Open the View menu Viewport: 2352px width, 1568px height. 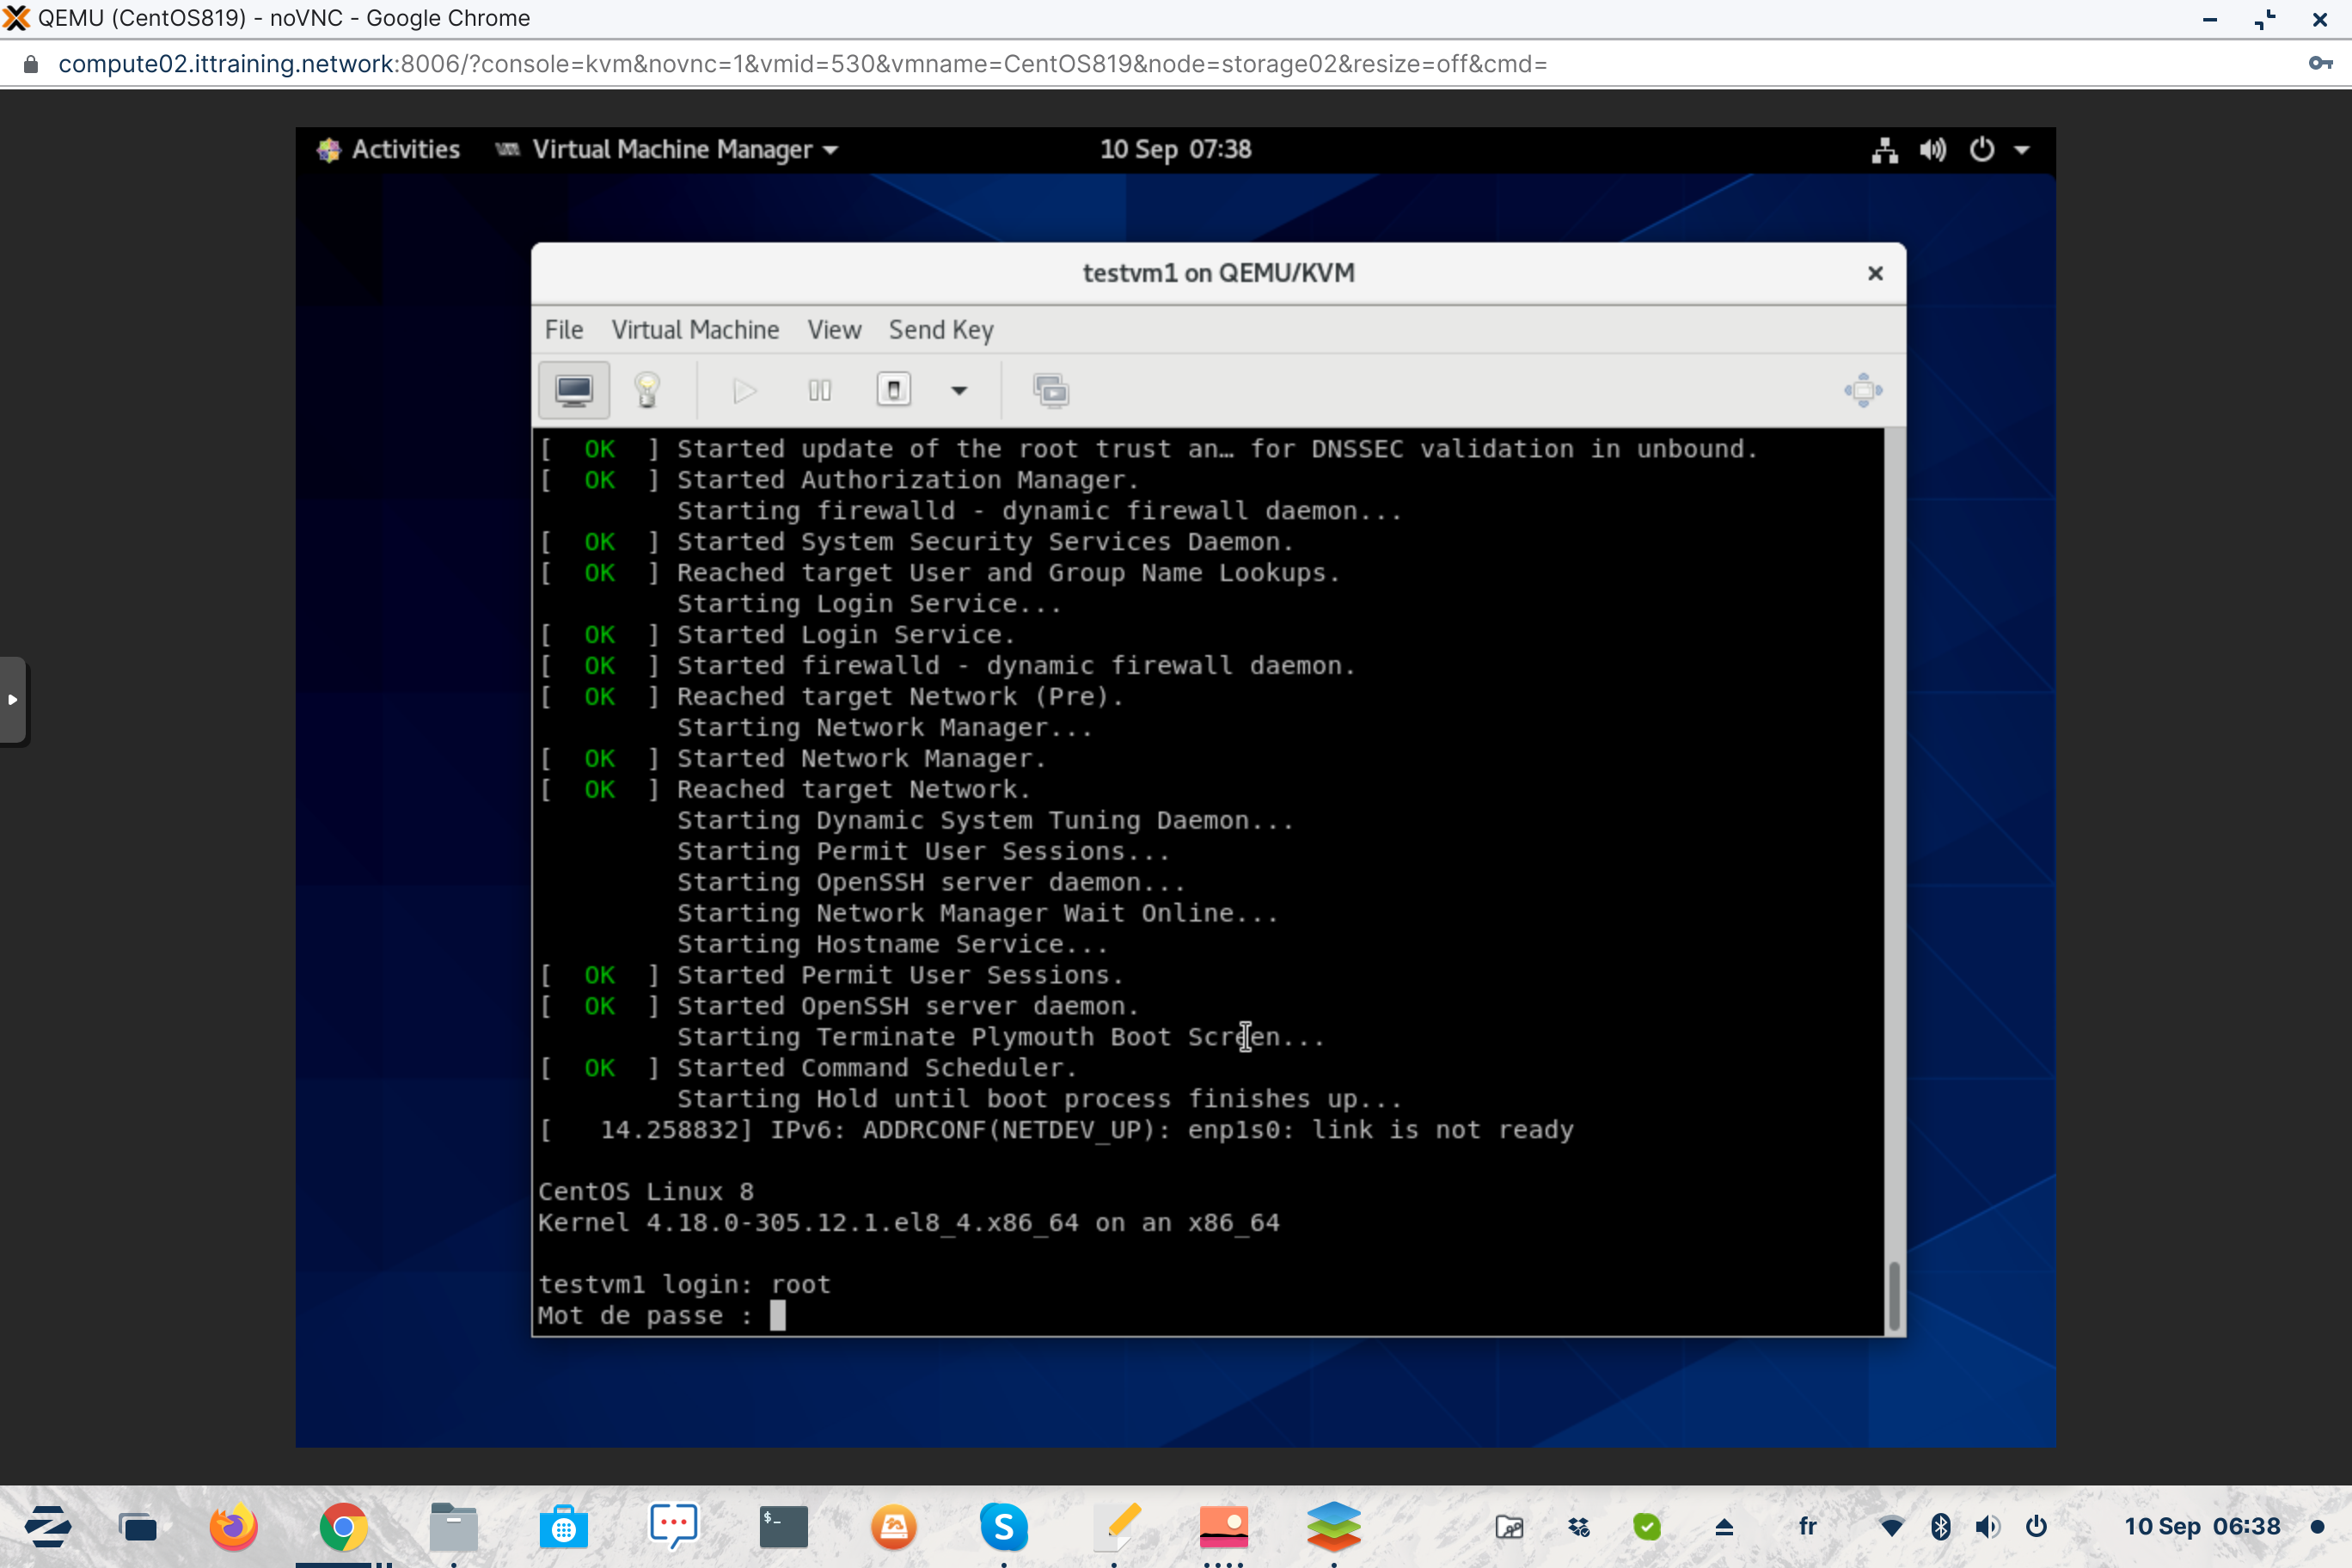pos(834,329)
